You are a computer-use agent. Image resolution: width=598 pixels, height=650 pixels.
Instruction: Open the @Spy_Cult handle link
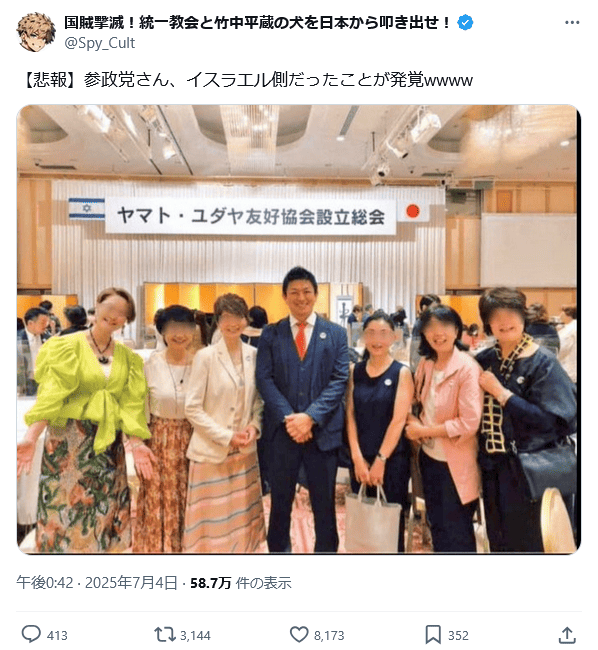click(100, 43)
